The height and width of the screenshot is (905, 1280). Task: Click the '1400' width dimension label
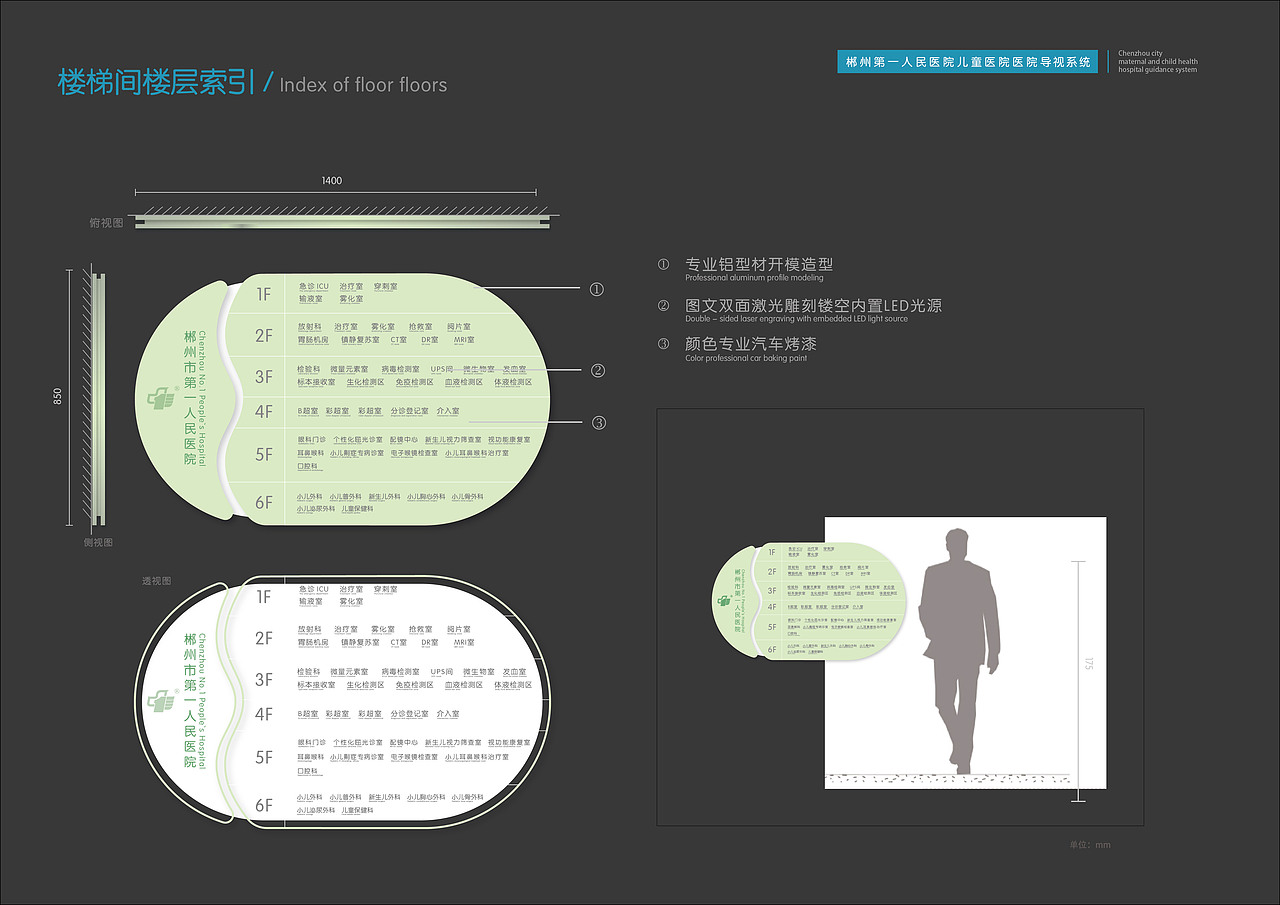(x=332, y=181)
